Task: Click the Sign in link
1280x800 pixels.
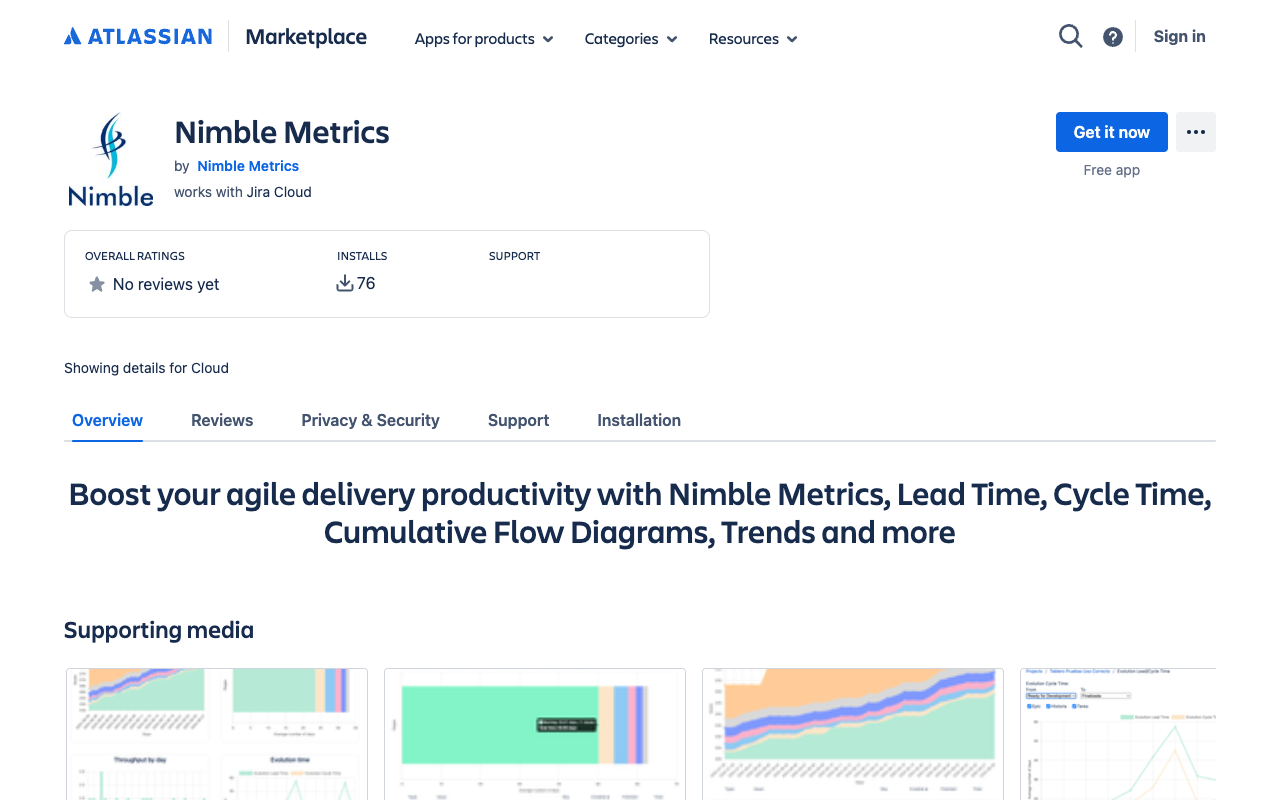Action: click(x=1179, y=36)
